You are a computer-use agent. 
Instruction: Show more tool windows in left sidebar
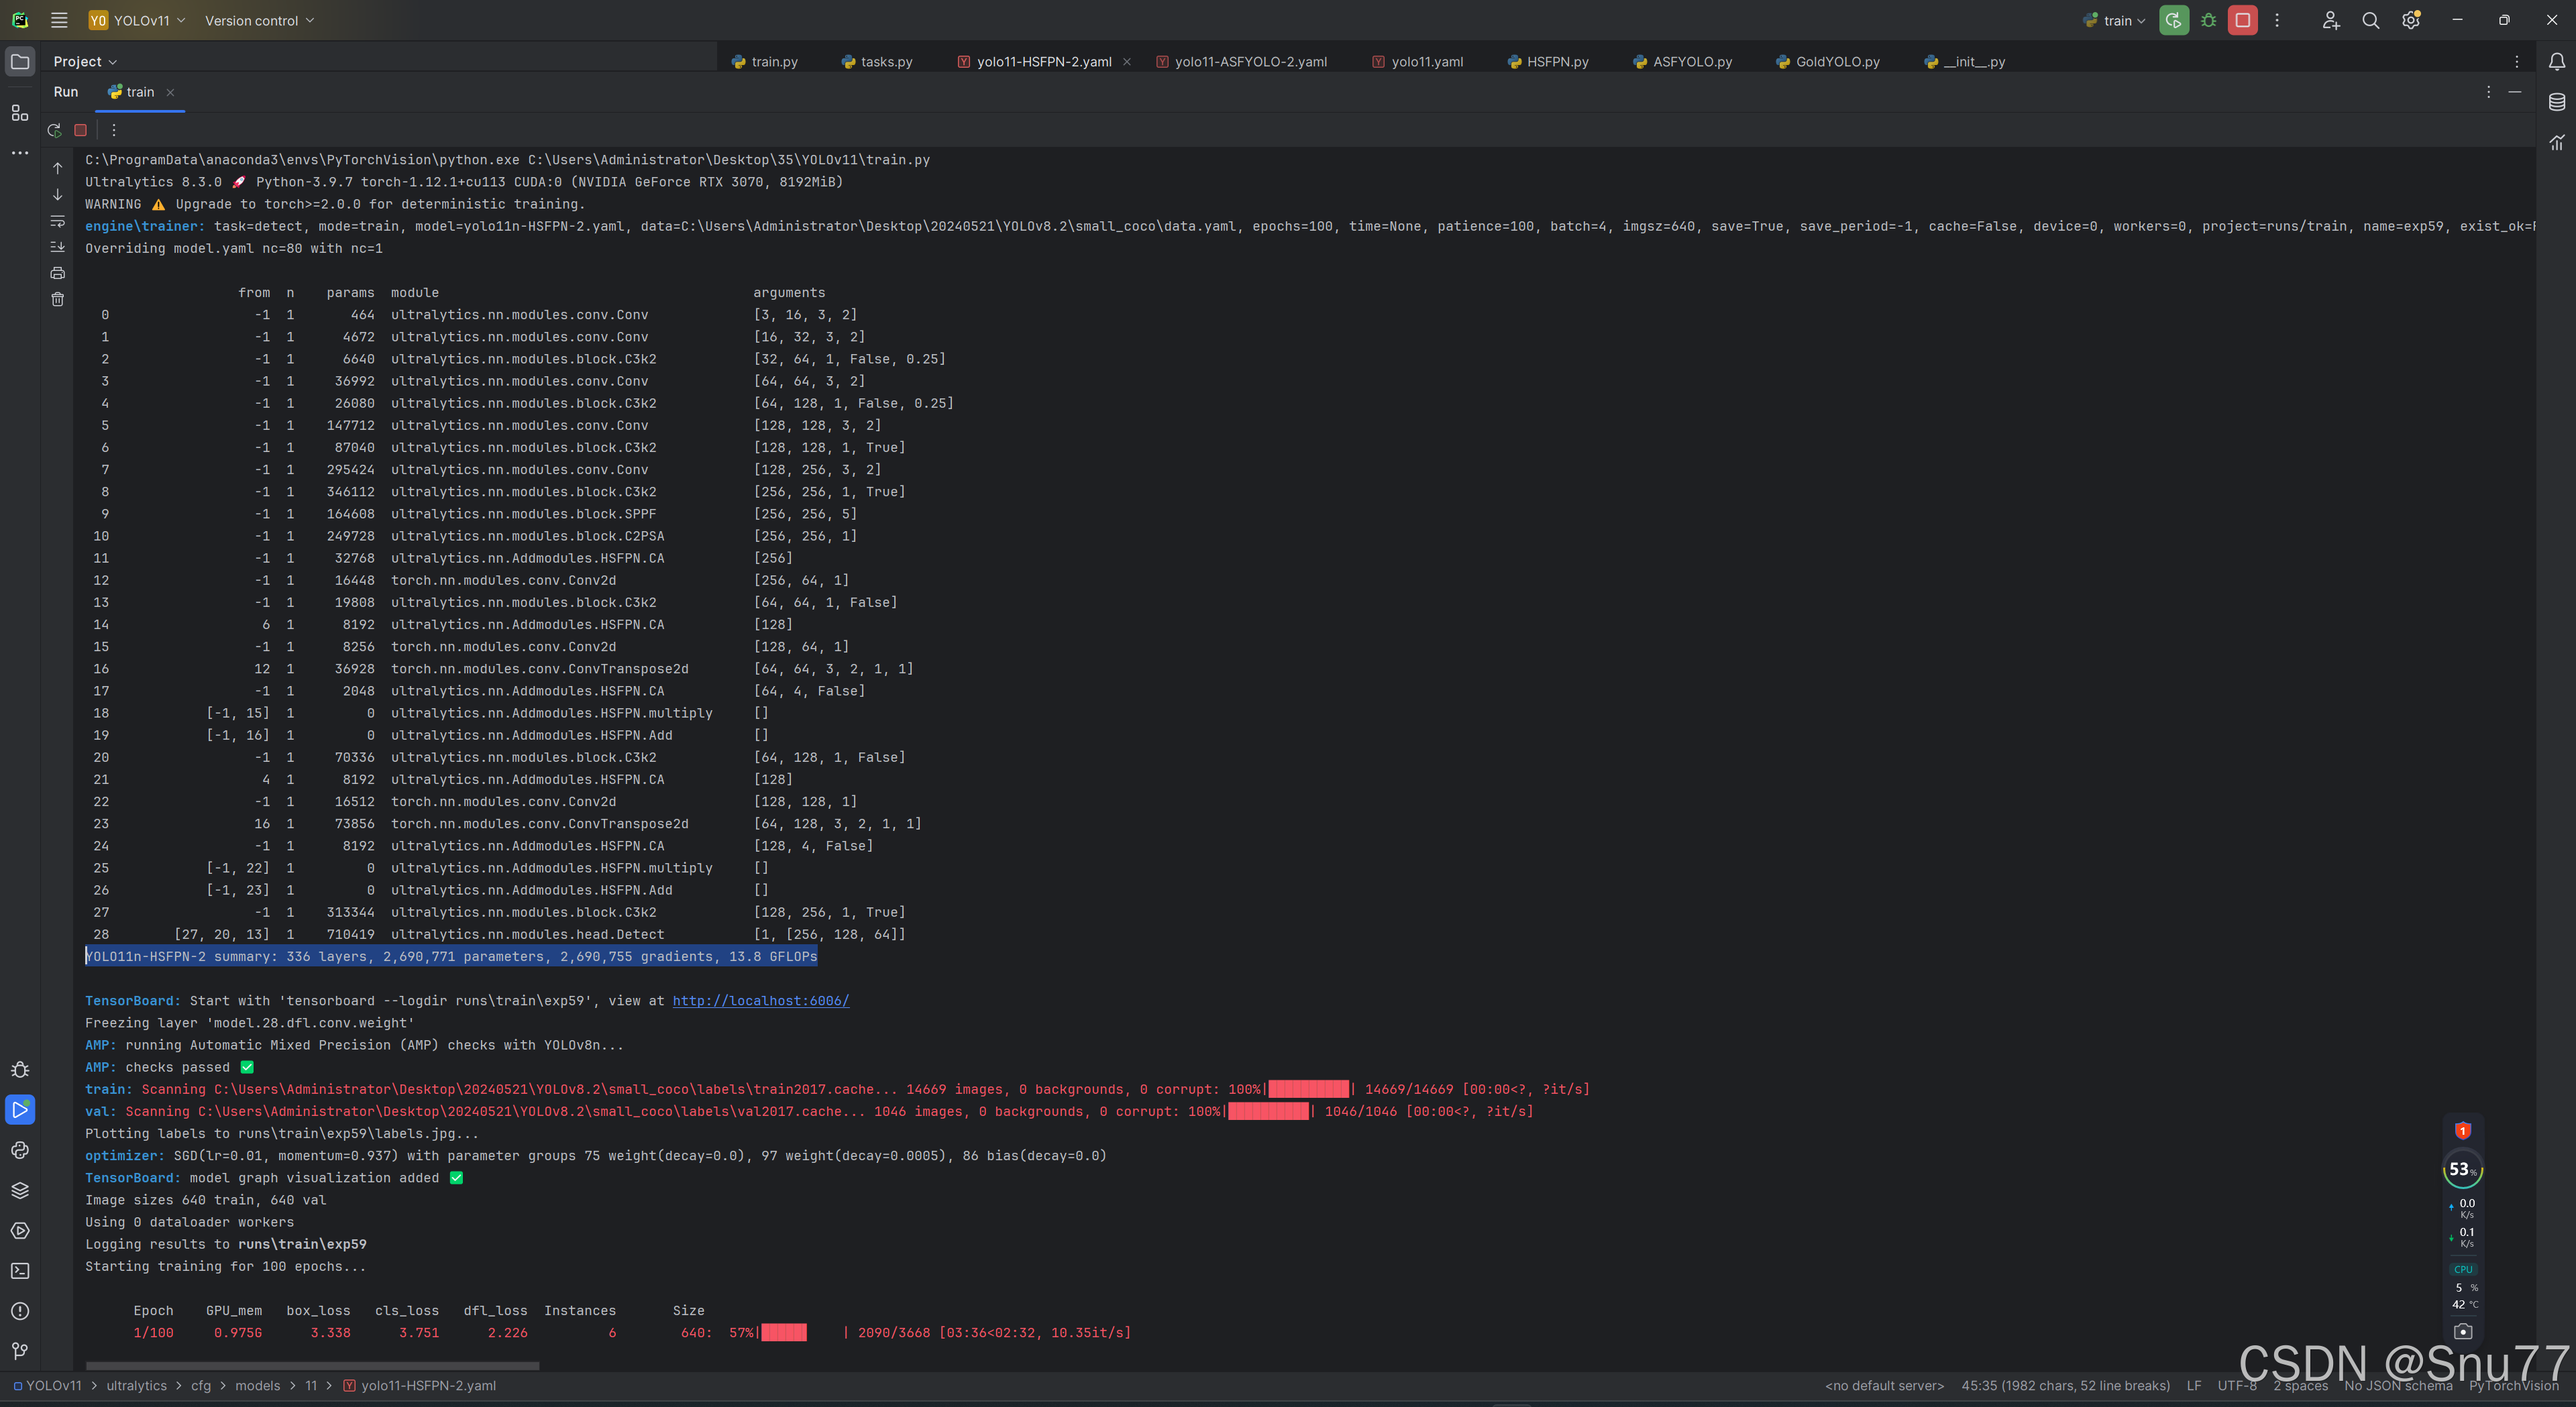20,153
